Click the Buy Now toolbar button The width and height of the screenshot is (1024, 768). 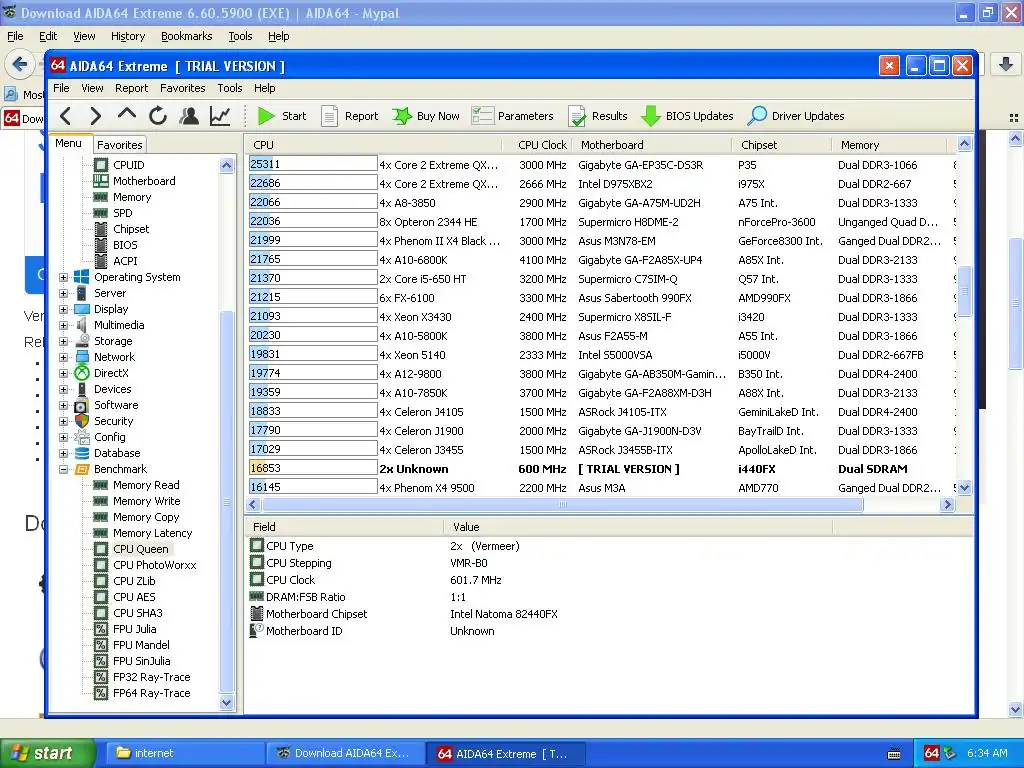click(x=426, y=116)
